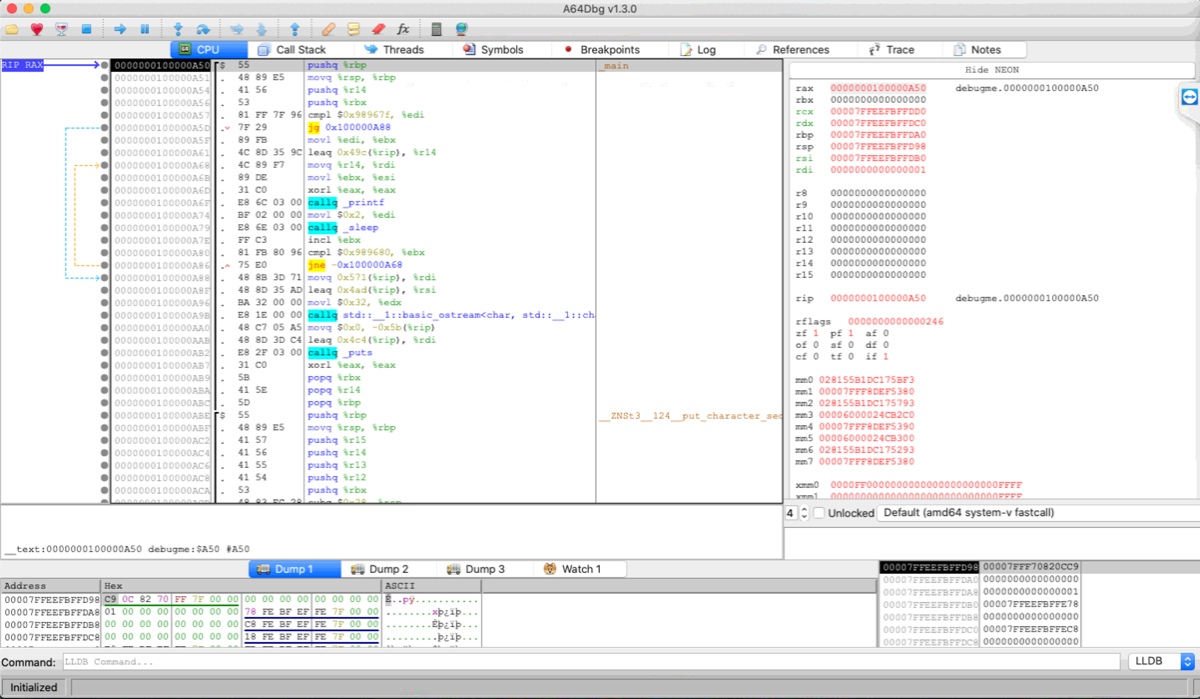Image resolution: width=1200 pixels, height=699 pixels.
Task: Click the red eraser toolbar icon
Action: pyautogui.click(x=378, y=29)
